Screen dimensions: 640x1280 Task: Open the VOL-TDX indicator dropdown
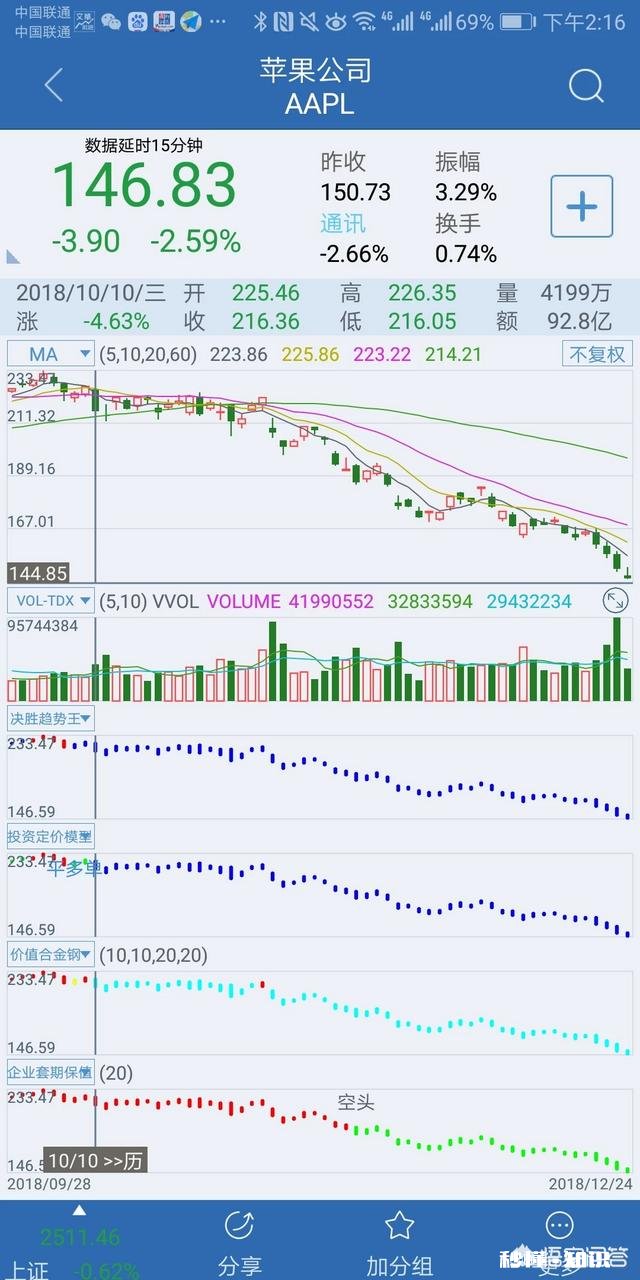51,601
